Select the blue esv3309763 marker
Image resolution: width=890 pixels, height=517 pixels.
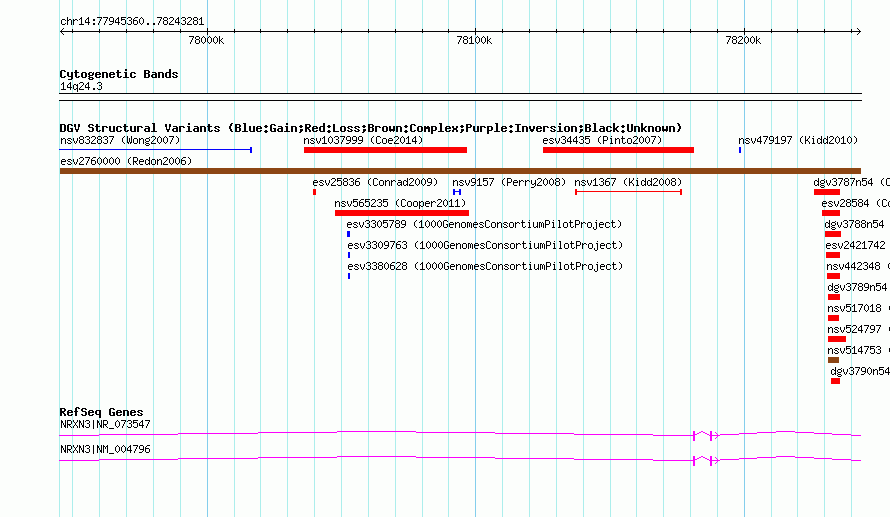[349, 255]
